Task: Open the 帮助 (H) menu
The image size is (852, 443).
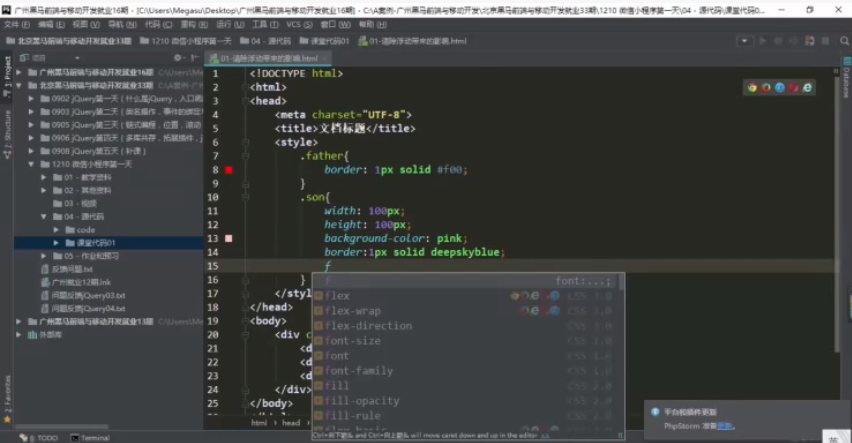Action: point(372,24)
